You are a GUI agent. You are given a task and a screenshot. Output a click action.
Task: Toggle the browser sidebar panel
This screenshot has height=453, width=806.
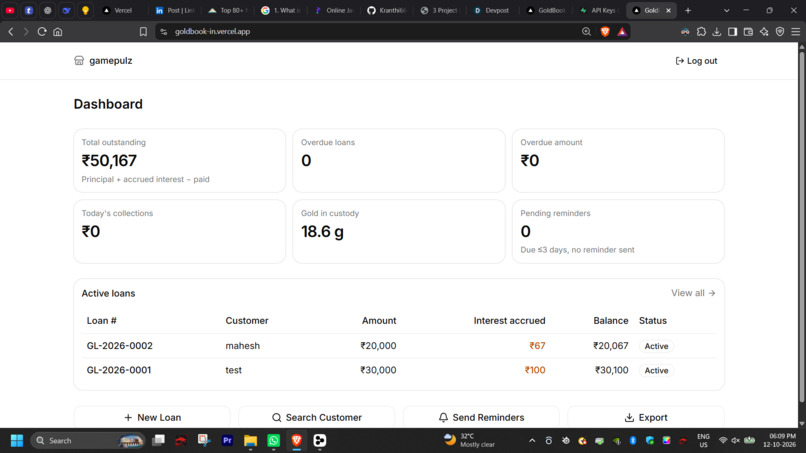click(x=732, y=32)
